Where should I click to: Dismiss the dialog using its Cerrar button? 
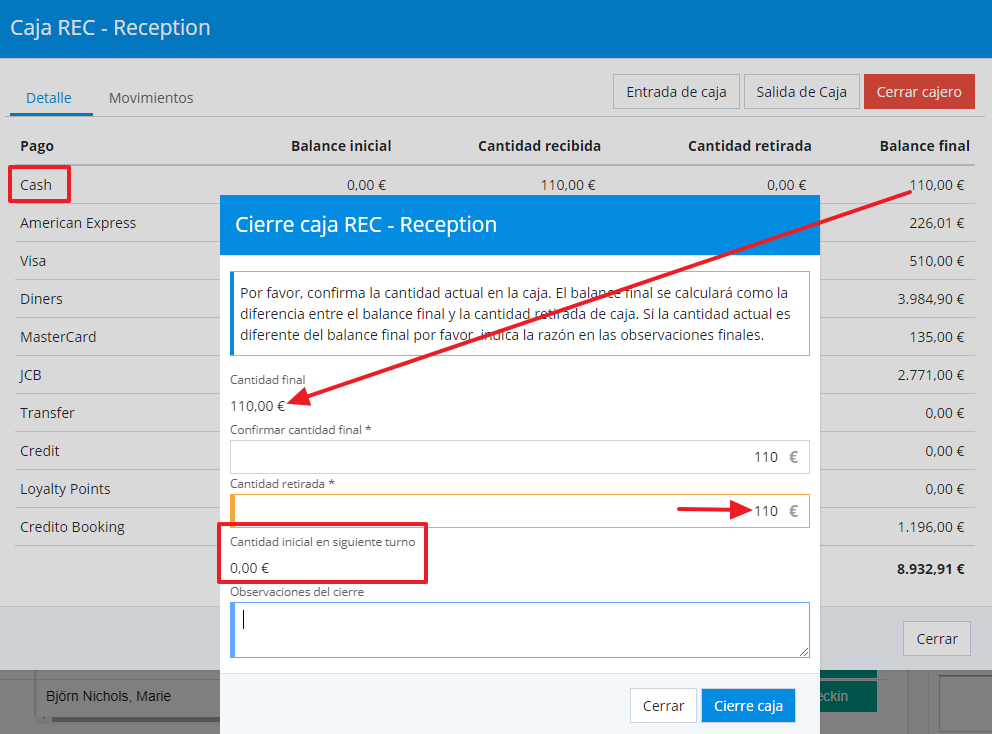point(663,706)
